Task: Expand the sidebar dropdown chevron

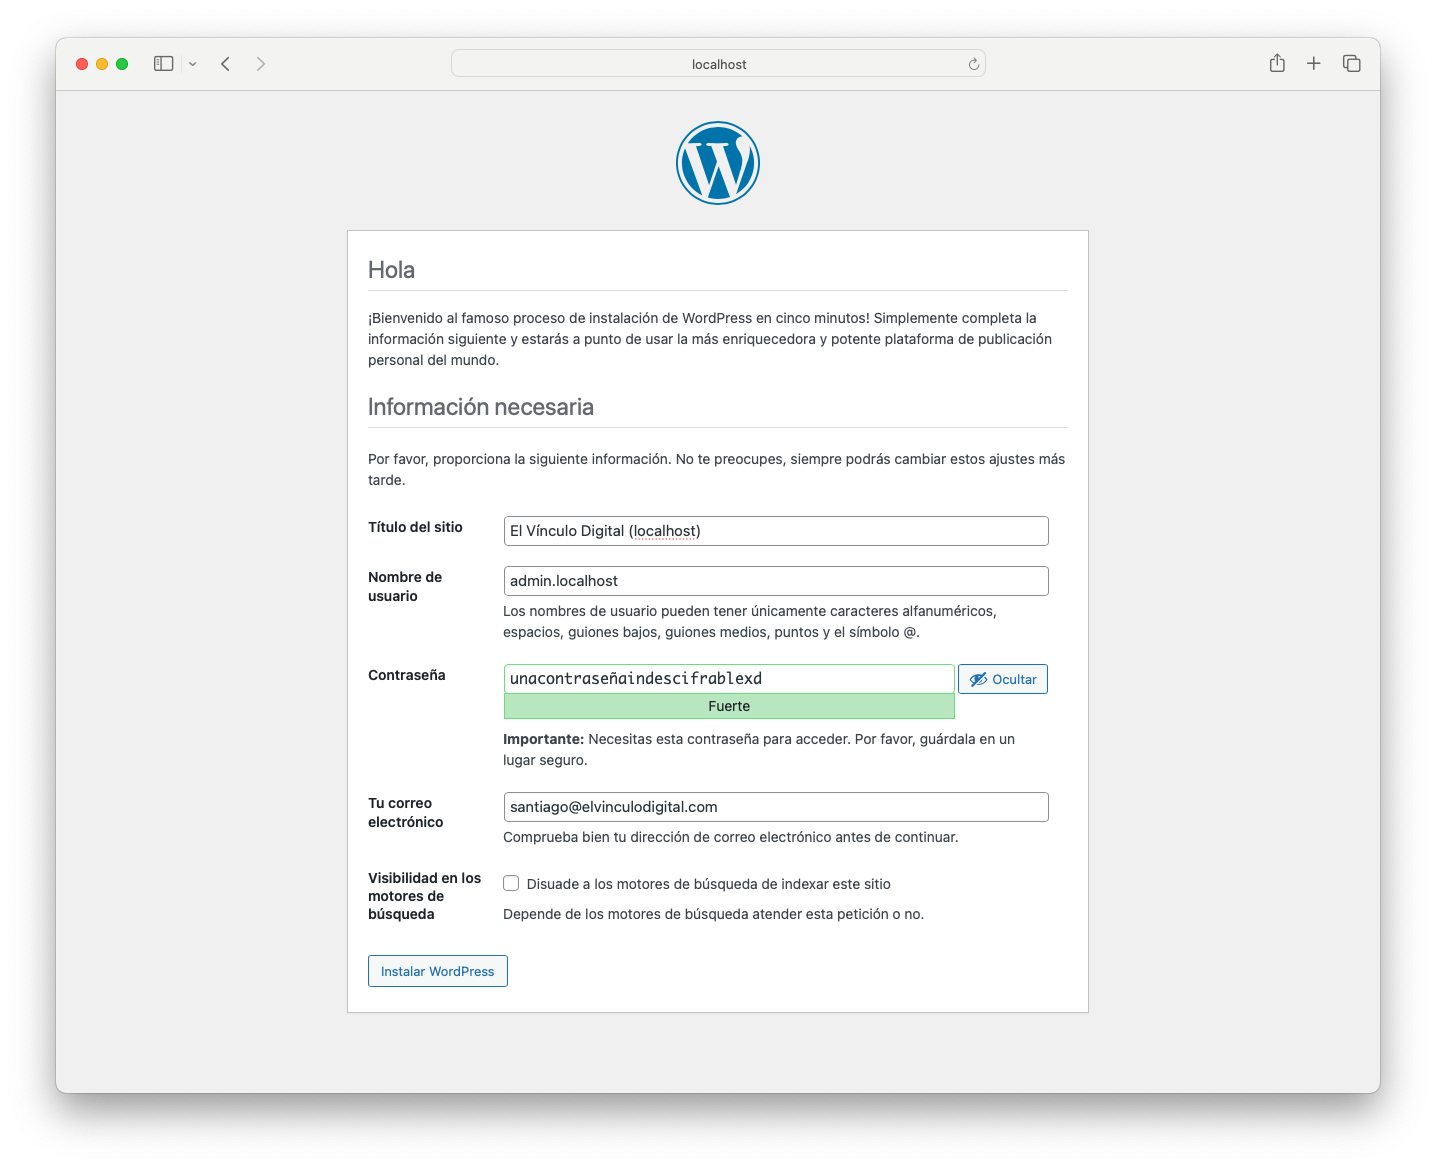Action: (193, 64)
